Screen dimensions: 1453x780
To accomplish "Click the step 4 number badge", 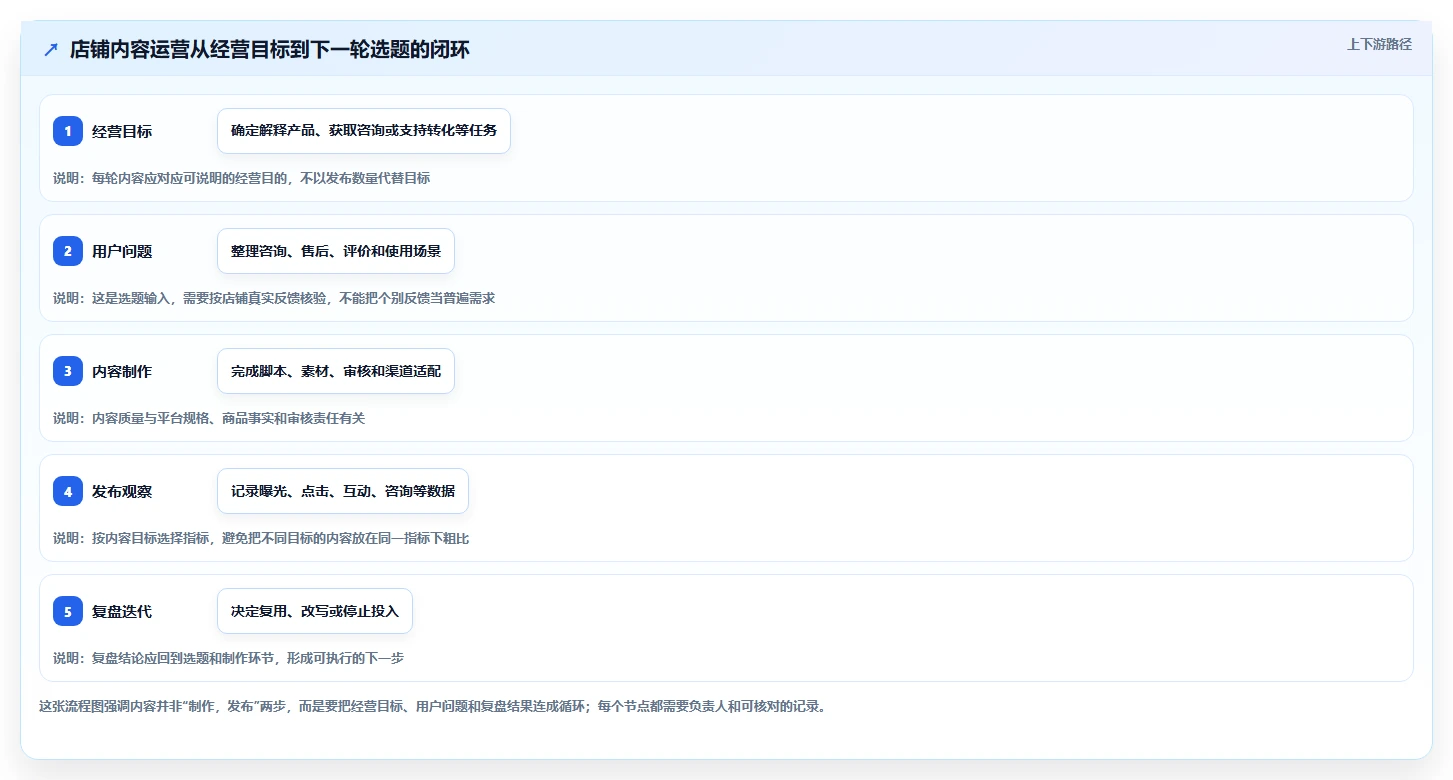I will (x=68, y=491).
